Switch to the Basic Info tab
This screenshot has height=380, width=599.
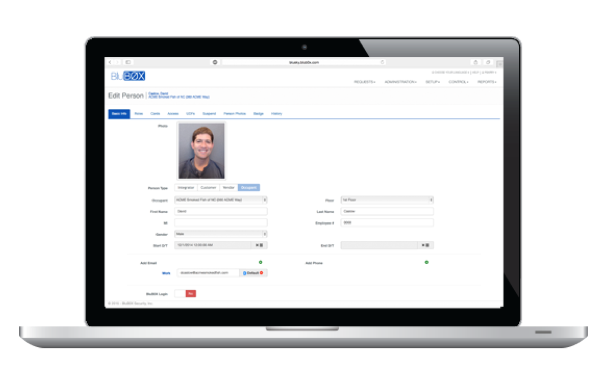coord(119,114)
